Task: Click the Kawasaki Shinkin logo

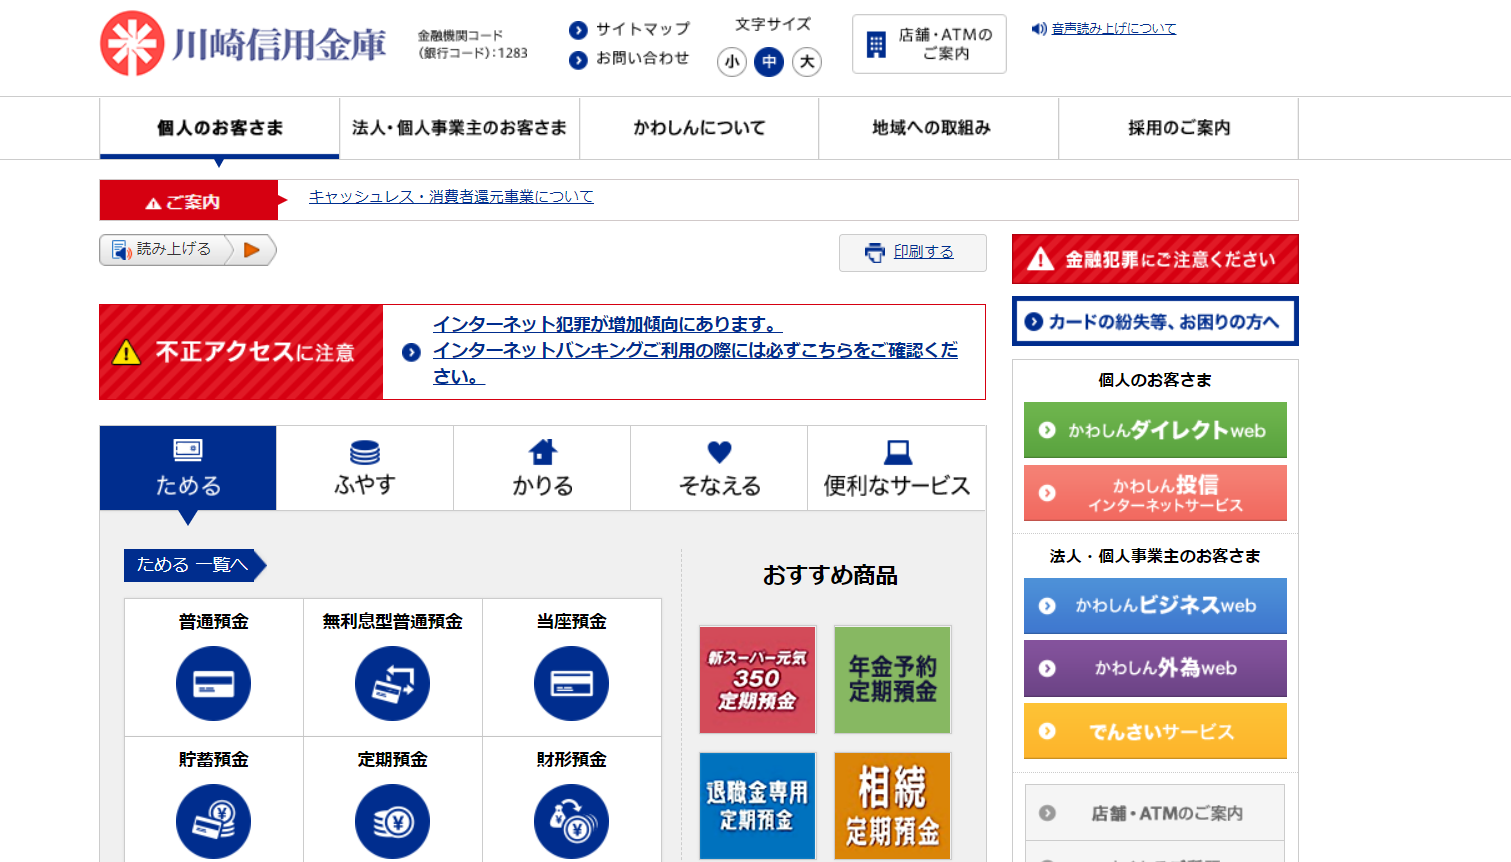Action: [243, 44]
